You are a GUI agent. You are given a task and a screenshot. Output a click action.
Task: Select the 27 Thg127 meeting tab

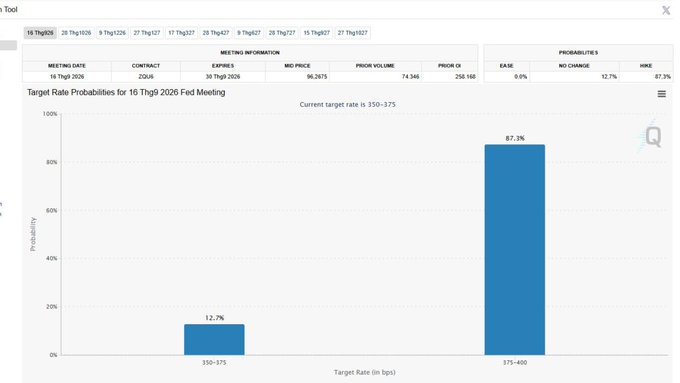(147, 33)
